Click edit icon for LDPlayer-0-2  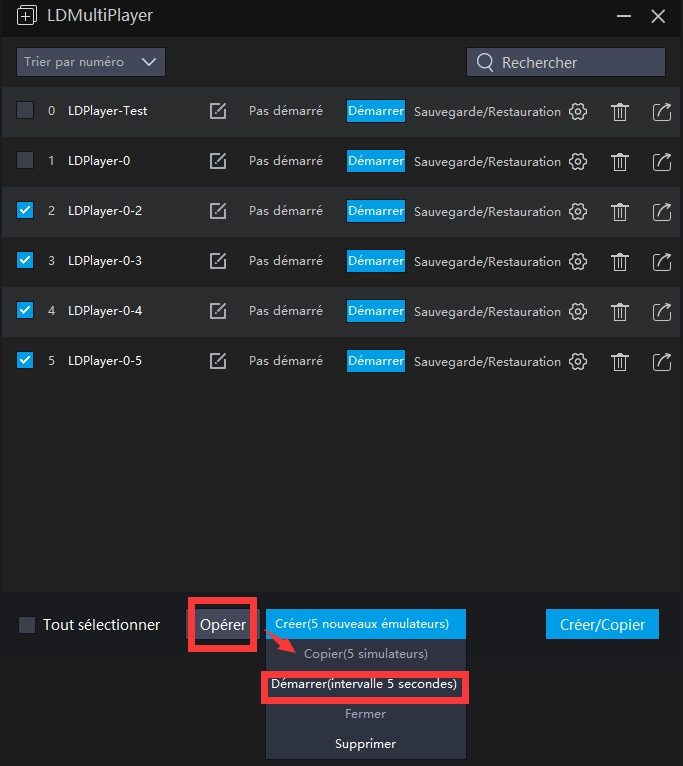(x=218, y=211)
